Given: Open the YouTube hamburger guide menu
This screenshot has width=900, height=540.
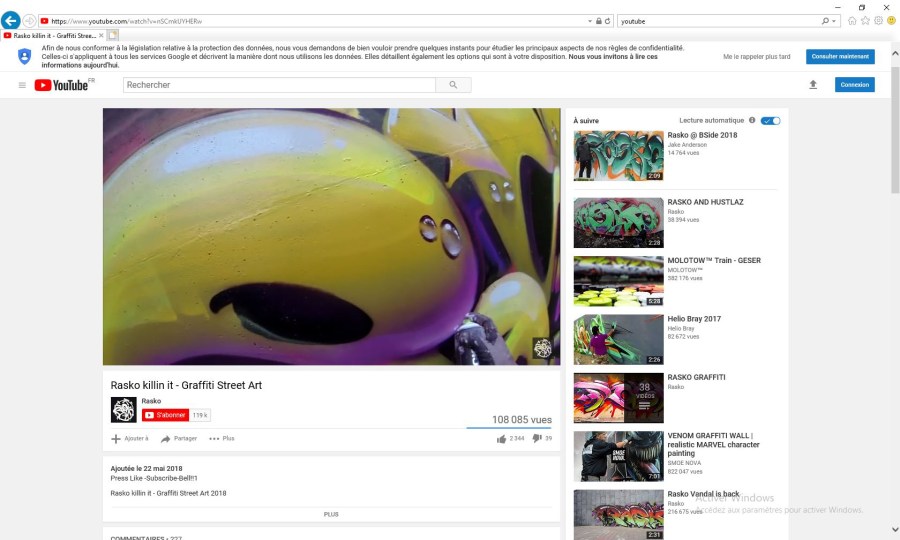Looking at the screenshot, I should 22,85.
